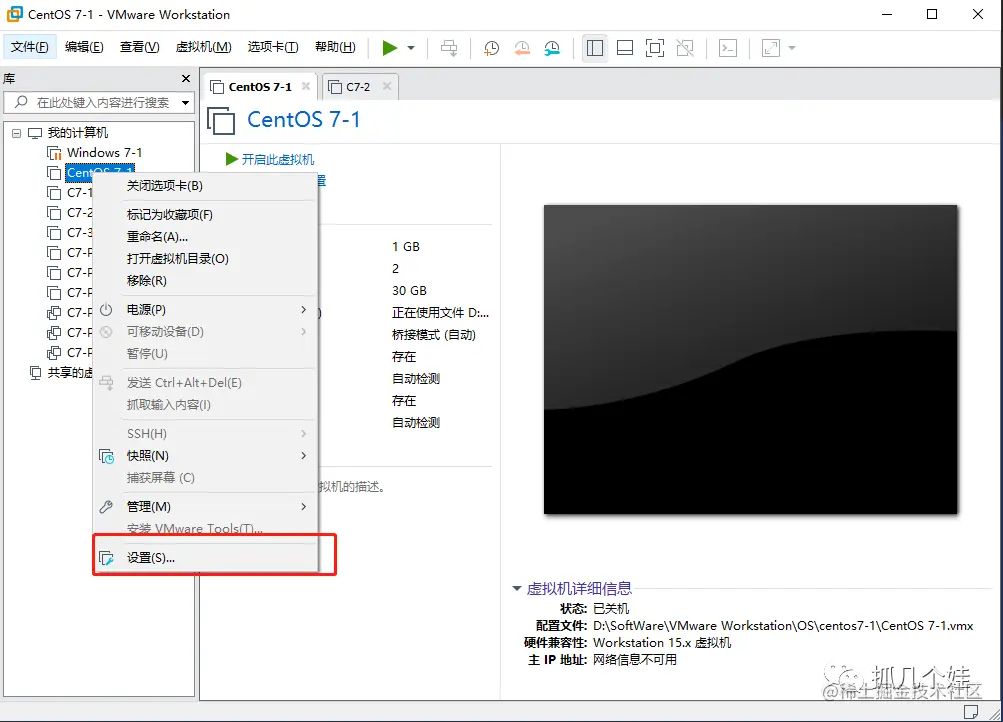Open dropdown arrow next to play button
The height and width of the screenshot is (722, 1003).
pos(411,48)
